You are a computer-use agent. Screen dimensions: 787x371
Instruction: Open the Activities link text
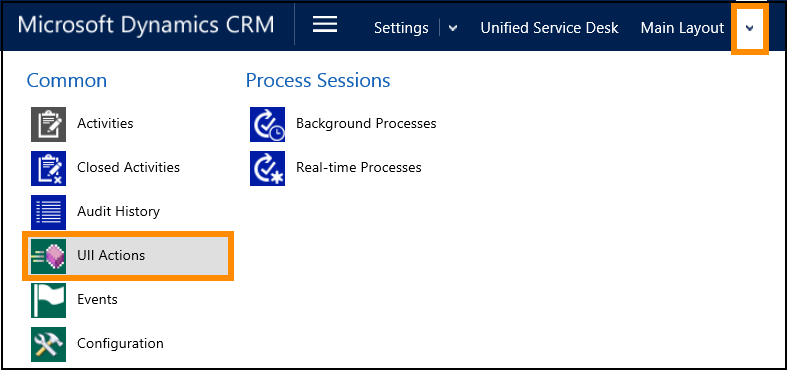pyautogui.click(x=105, y=123)
